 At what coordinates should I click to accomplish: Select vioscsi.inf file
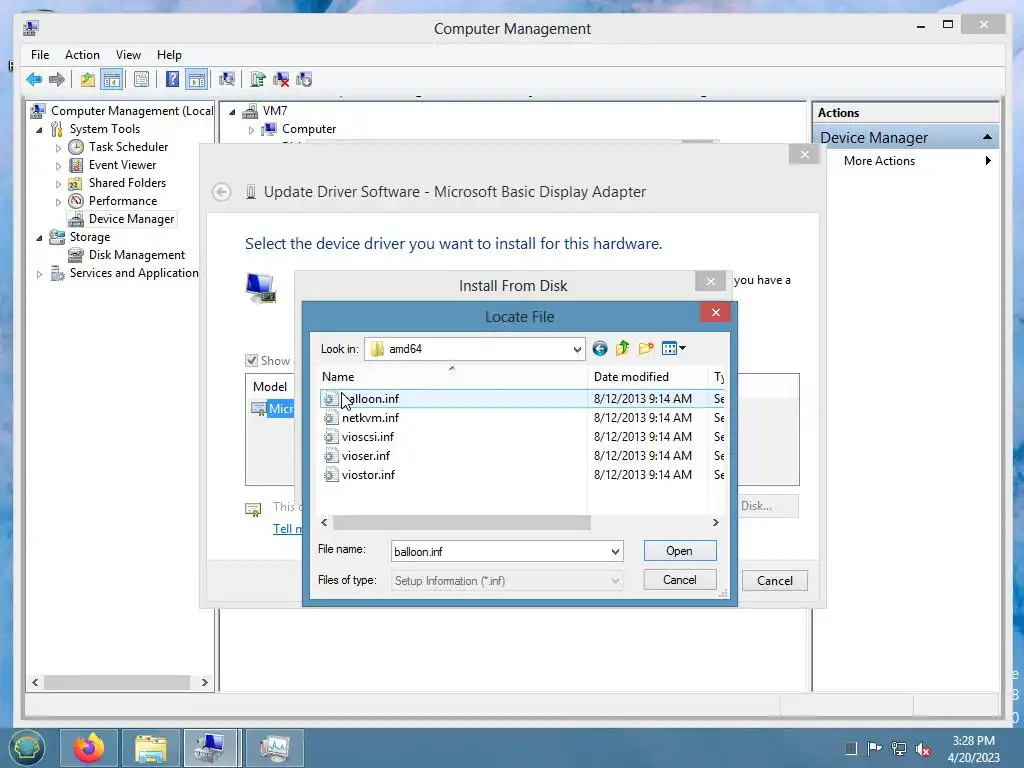tap(368, 436)
